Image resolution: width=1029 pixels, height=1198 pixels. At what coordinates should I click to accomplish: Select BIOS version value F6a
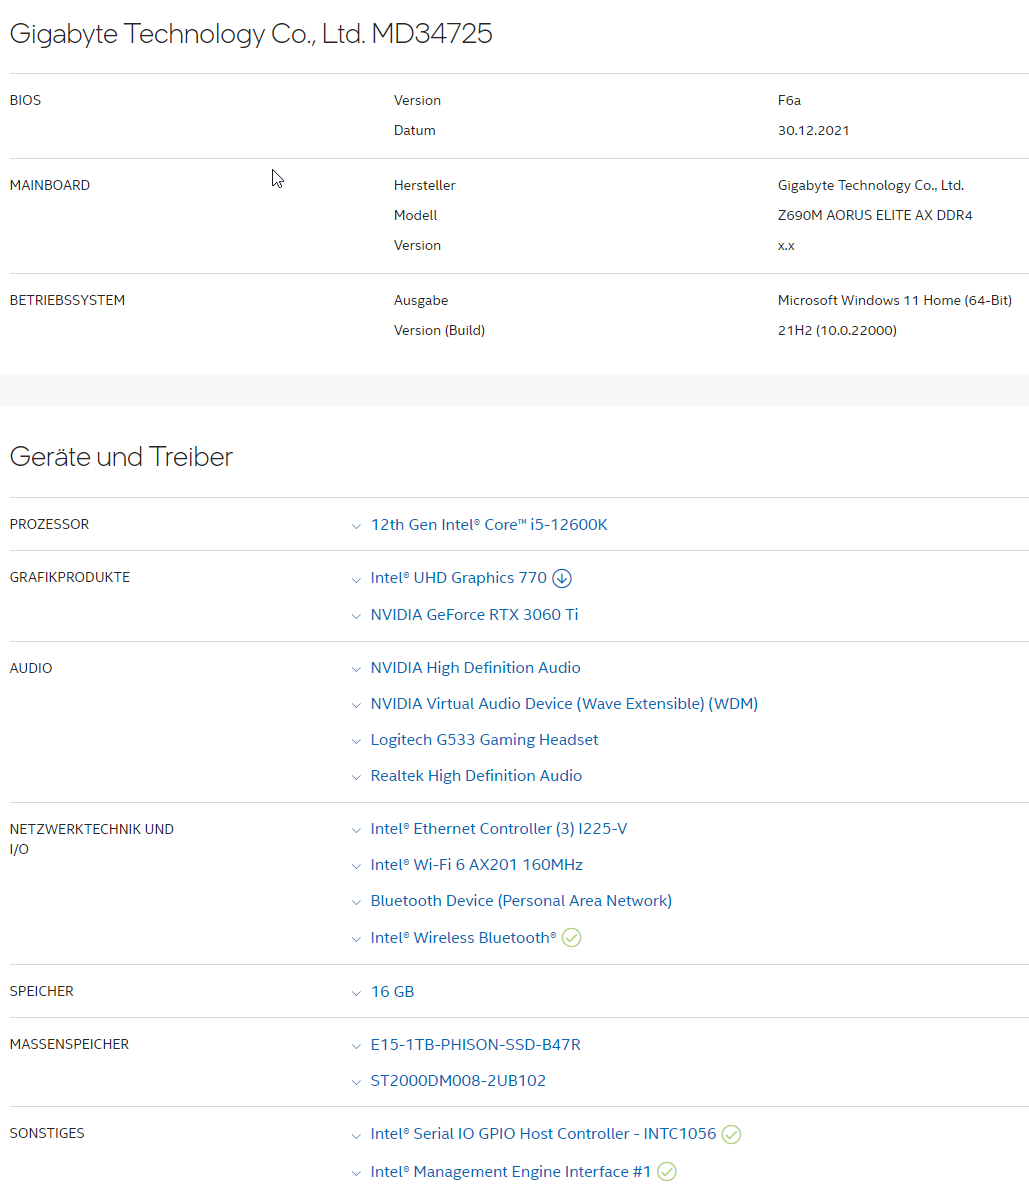(789, 100)
